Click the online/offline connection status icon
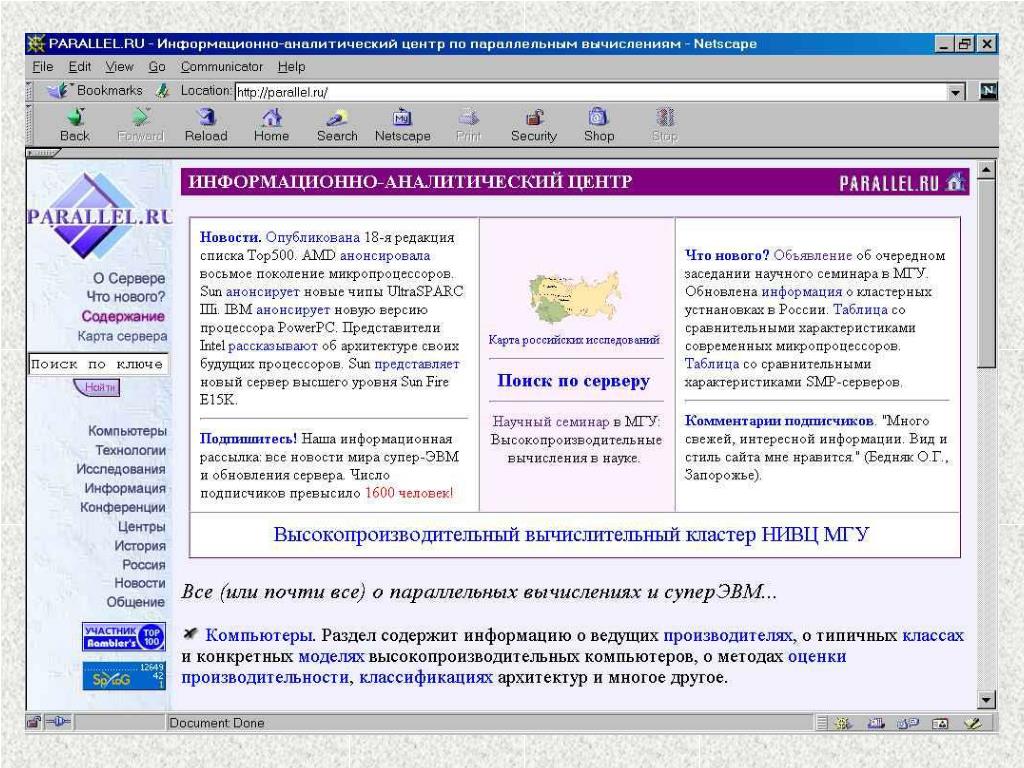1024x768 pixels. 58,722
